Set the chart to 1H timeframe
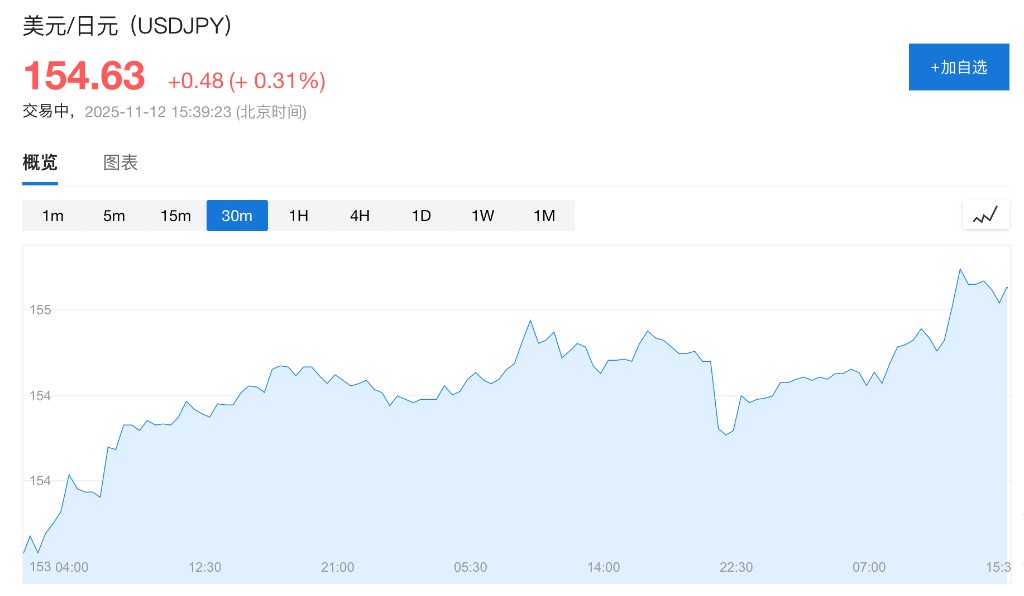 (298, 216)
